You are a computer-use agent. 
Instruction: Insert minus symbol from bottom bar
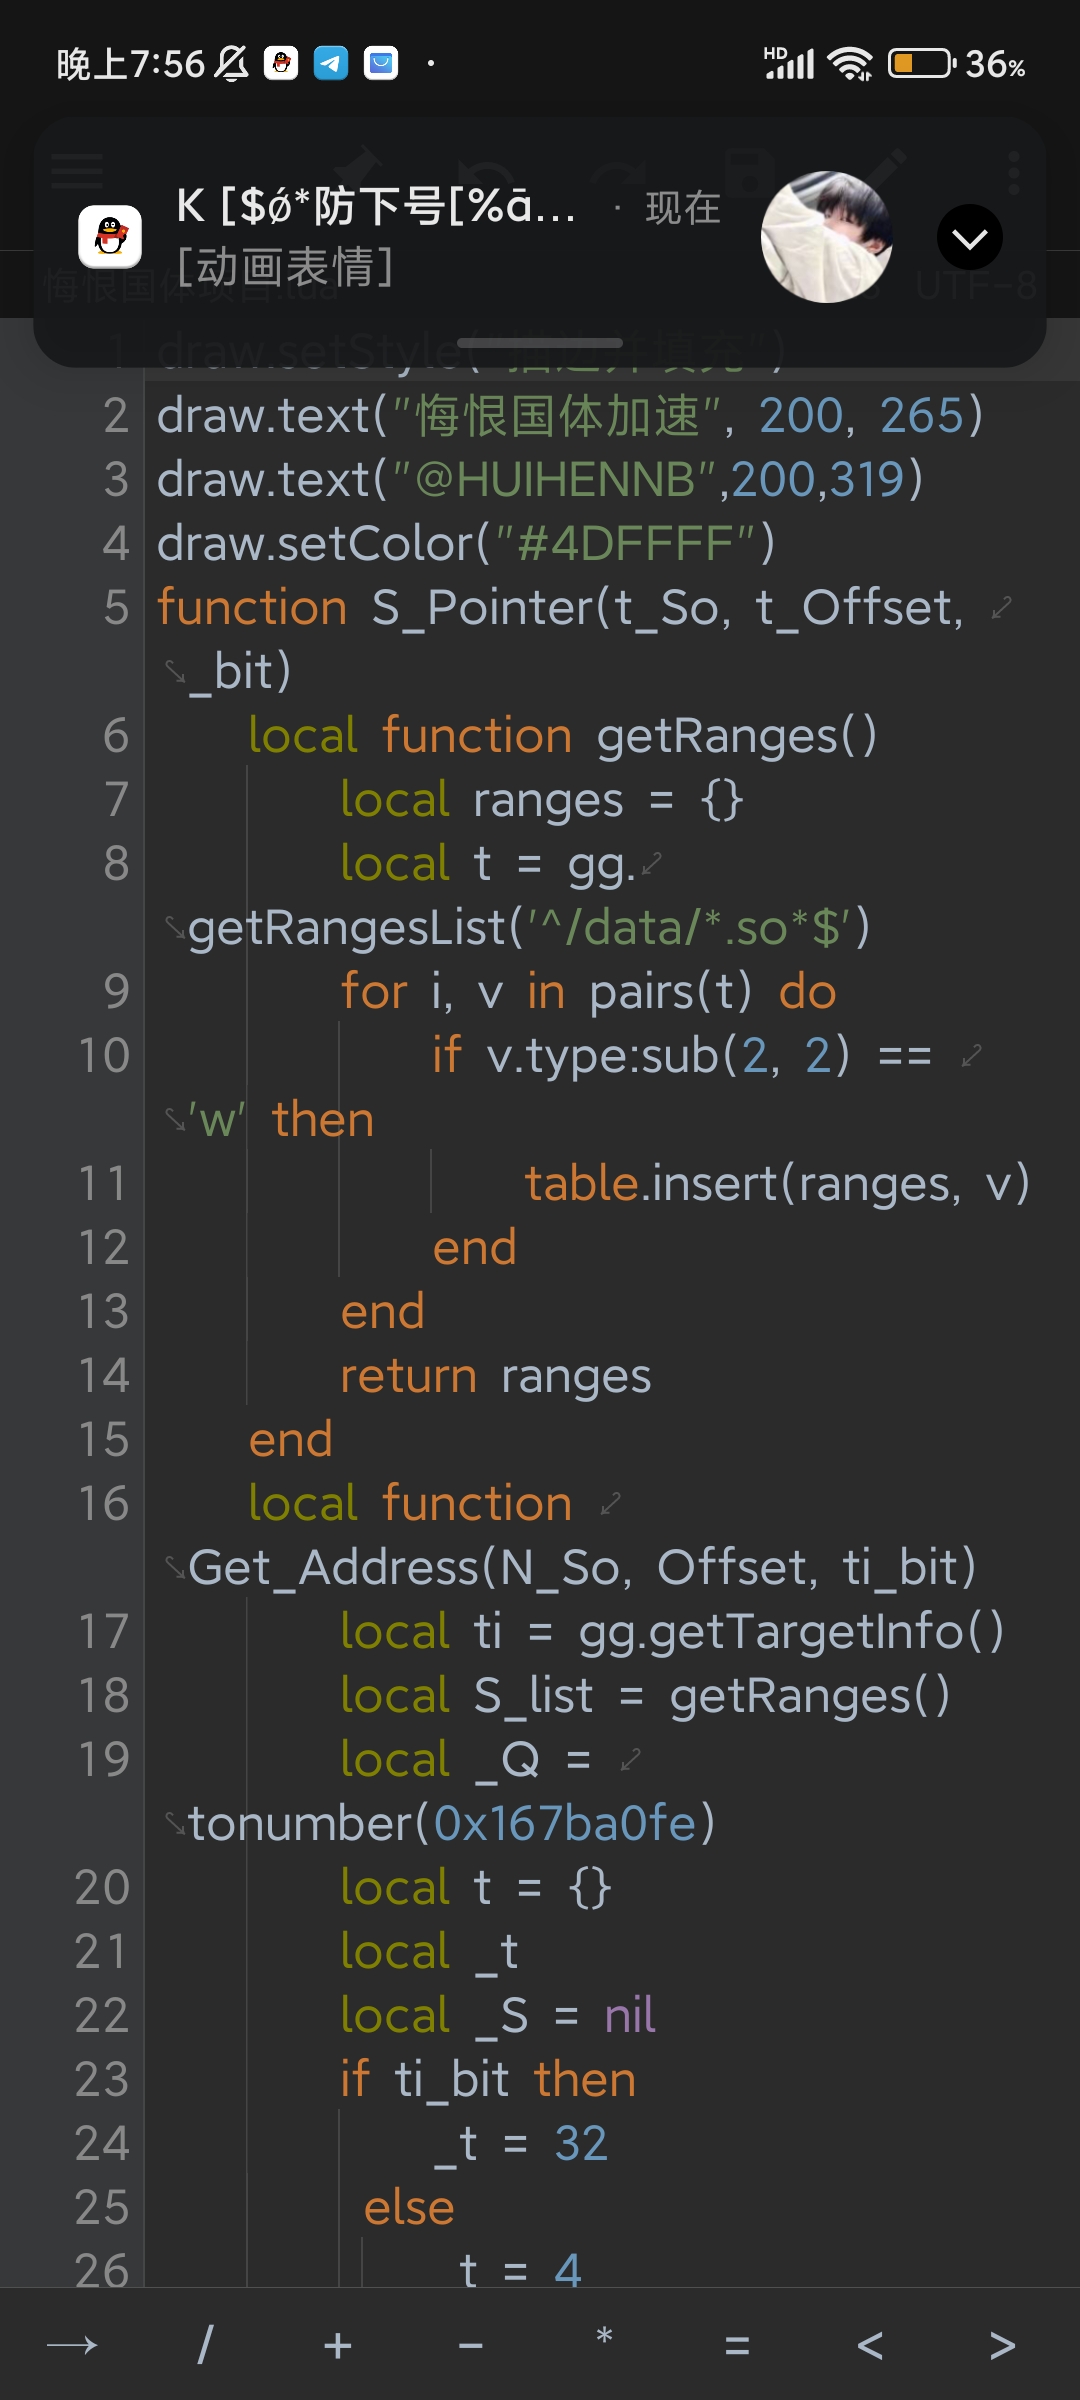471,2344
